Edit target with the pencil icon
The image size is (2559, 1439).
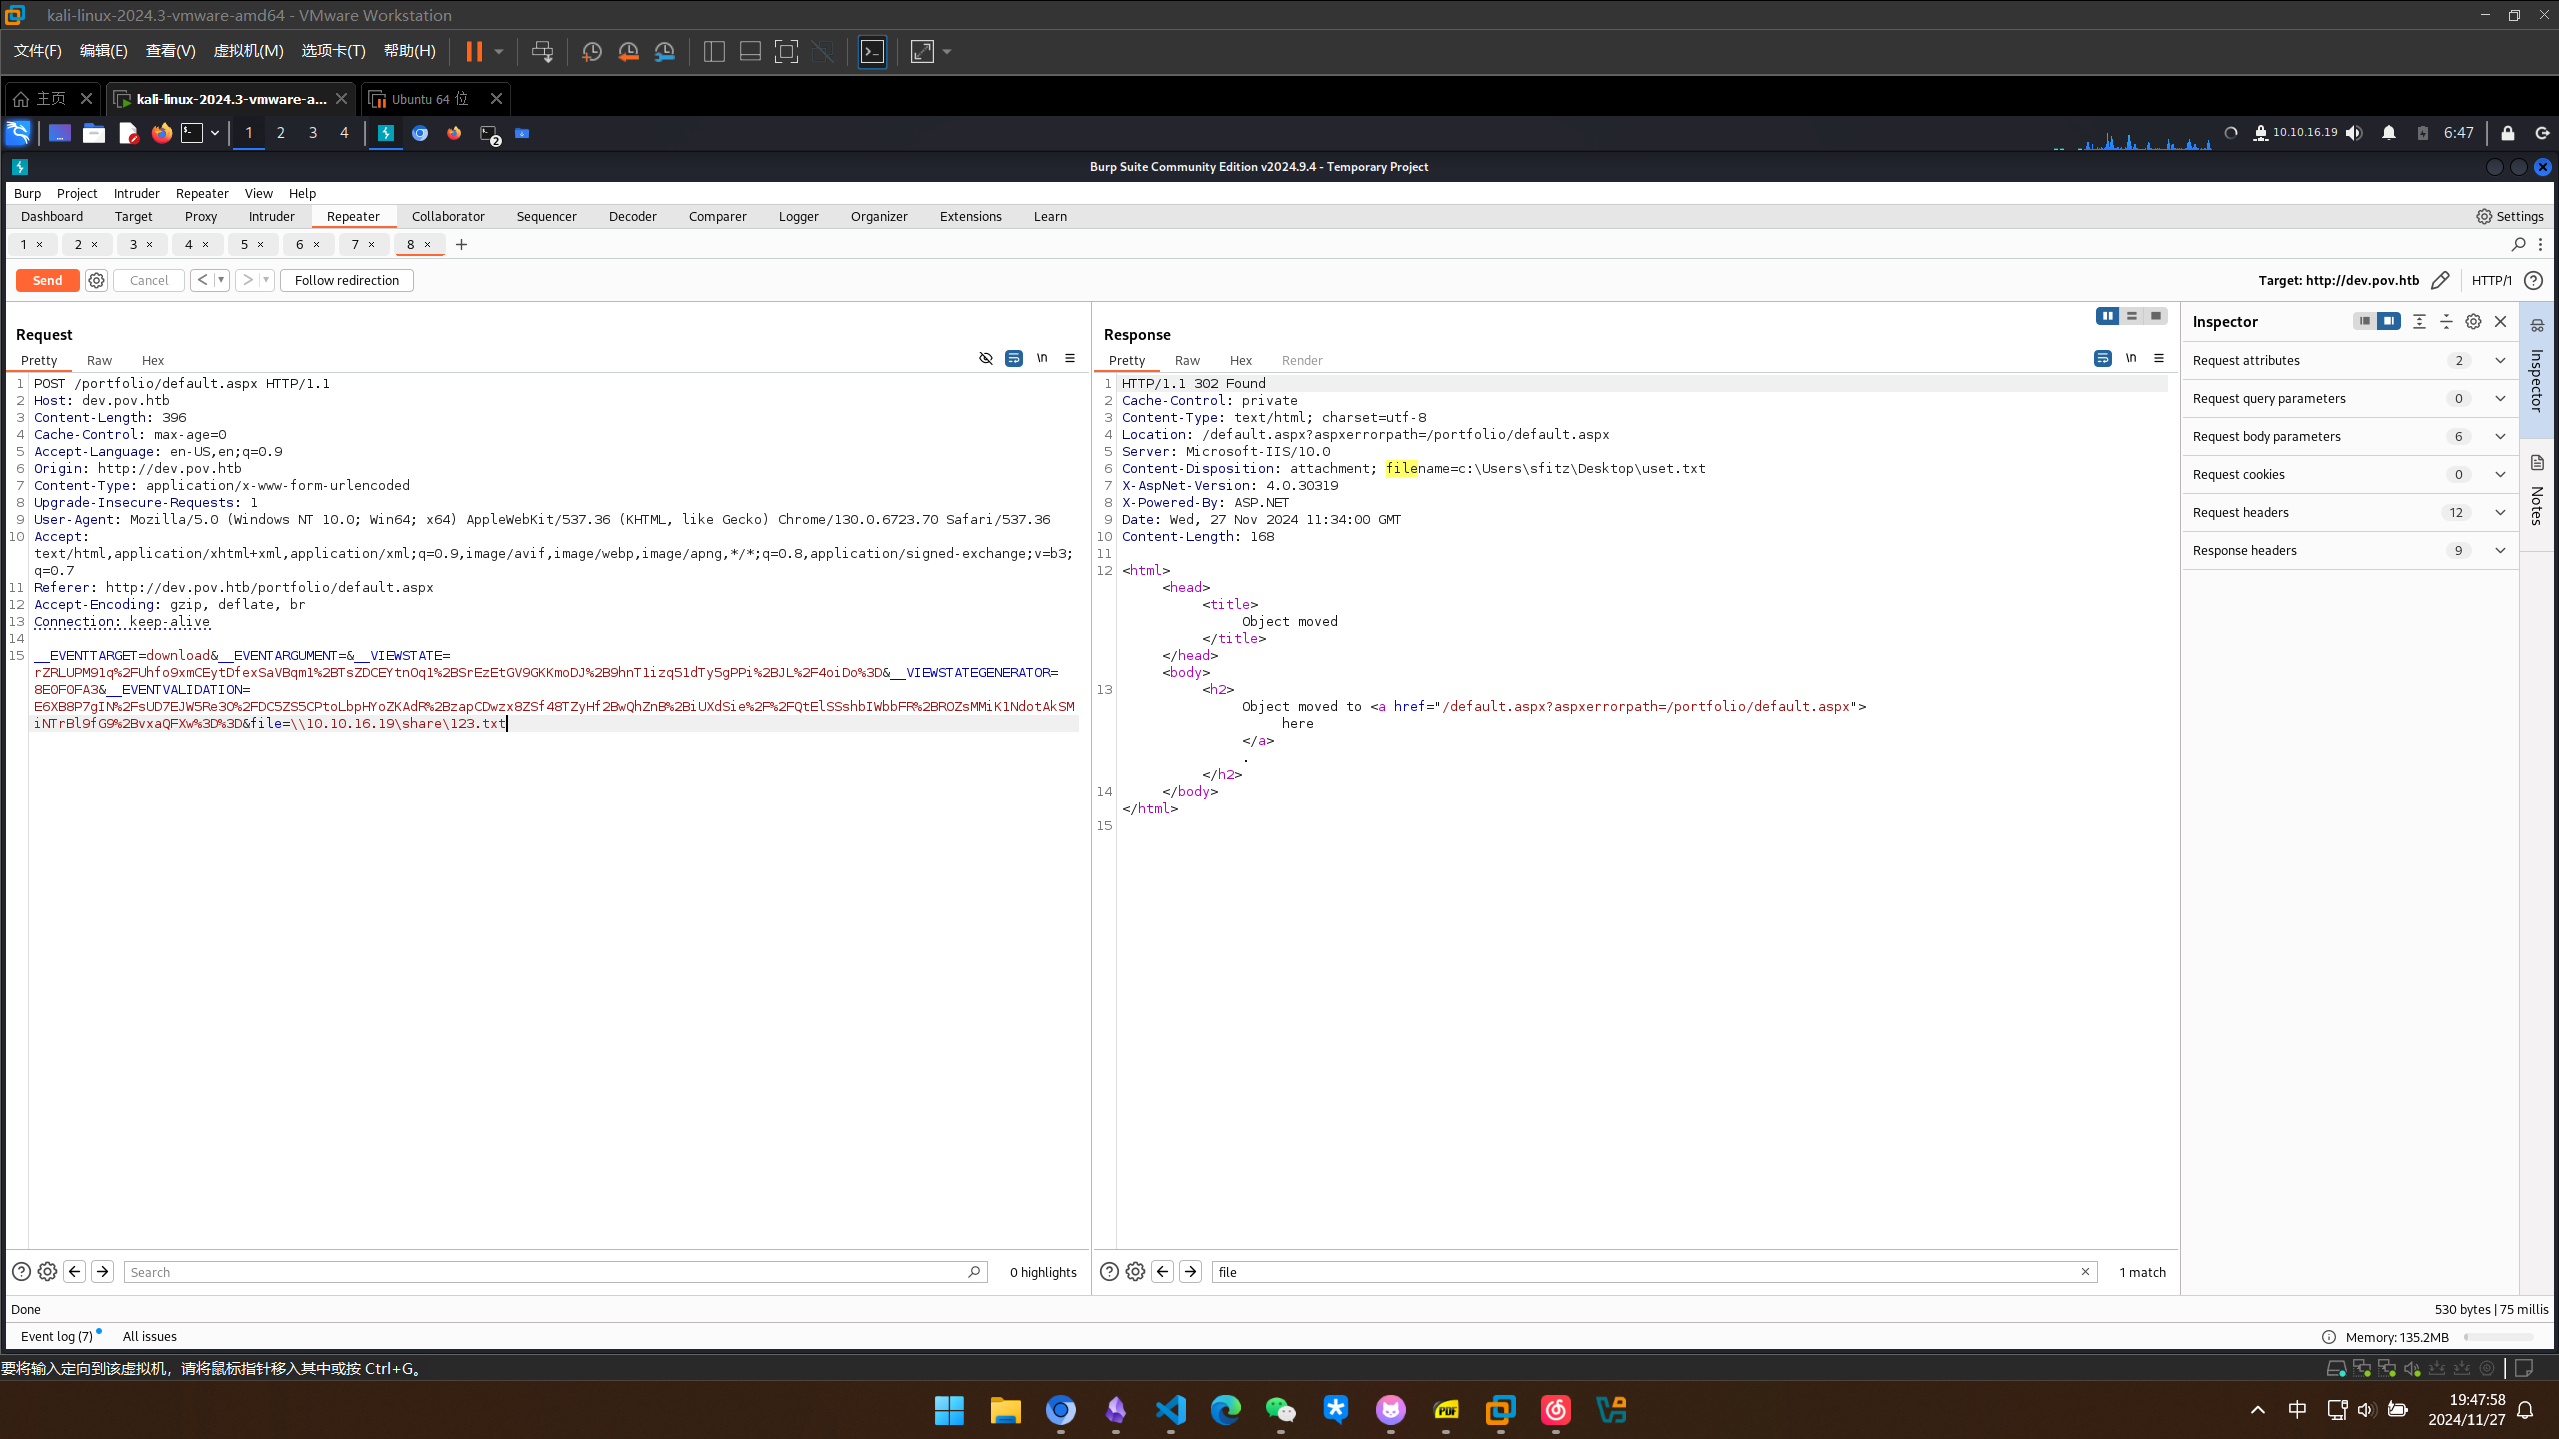coord(2440,280)
